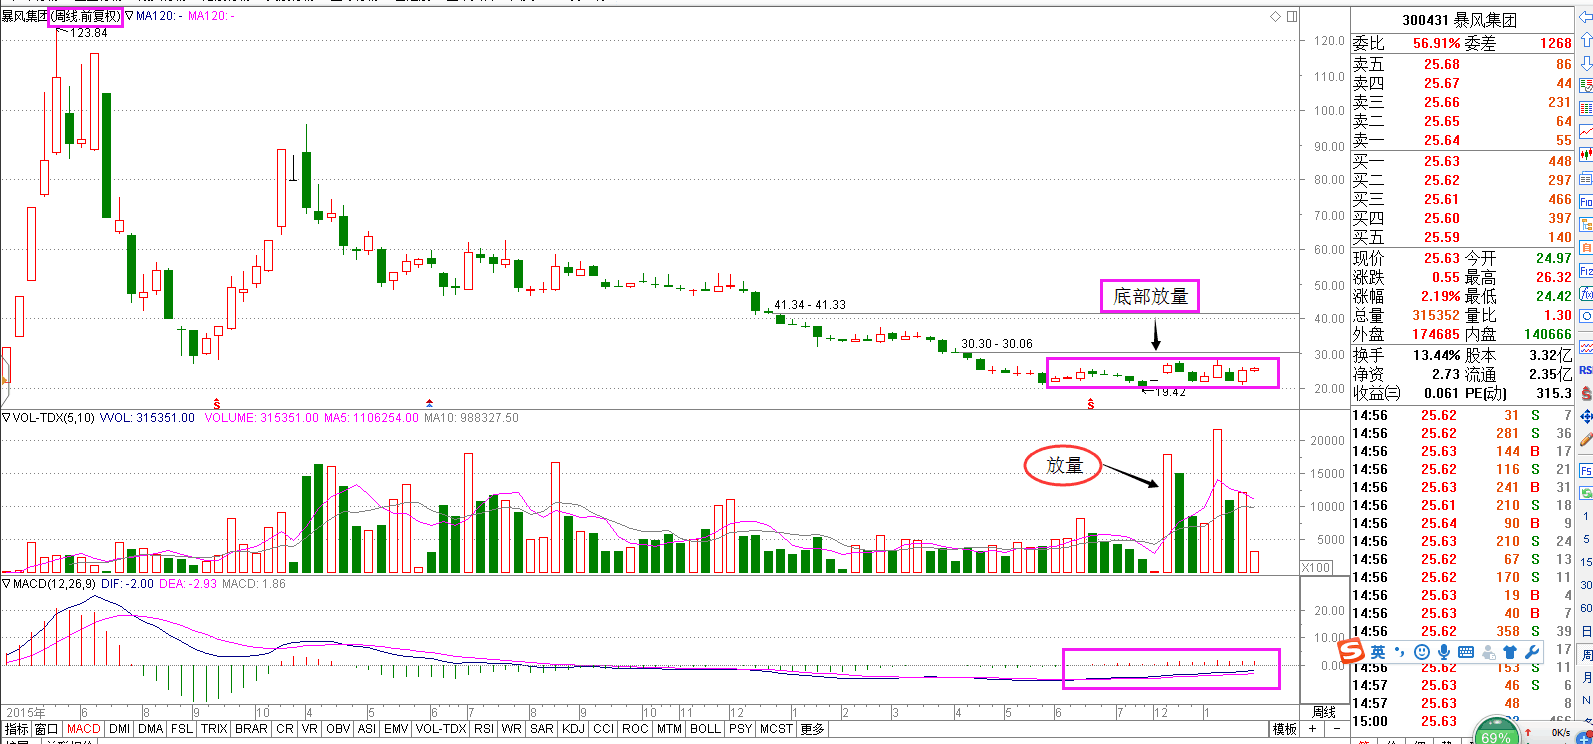Click the 窗口 button in the bottom bar
Viewport: 1593px width, 744px height.
click(x=47, y=729)
